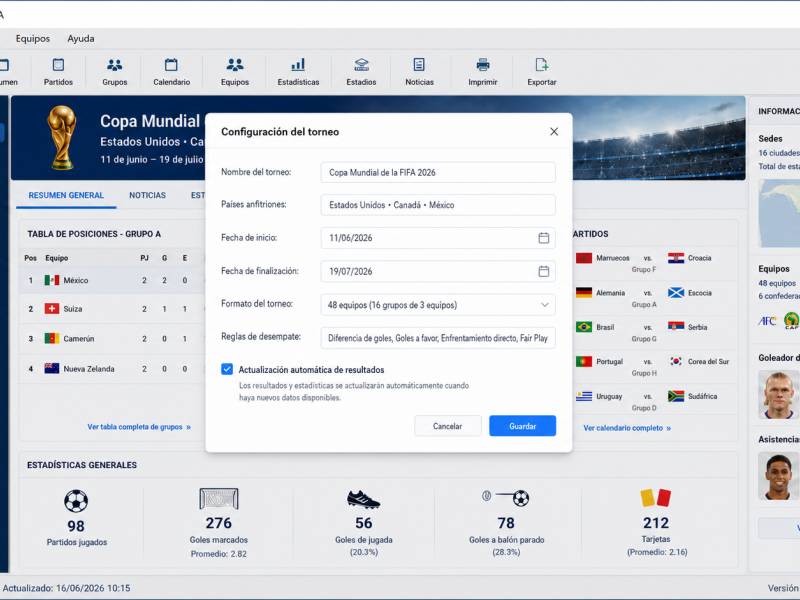800x600 pixels.
Task: Click the Escocia flag in matches list
Action: pyautogui.click(x=676, y=293)
